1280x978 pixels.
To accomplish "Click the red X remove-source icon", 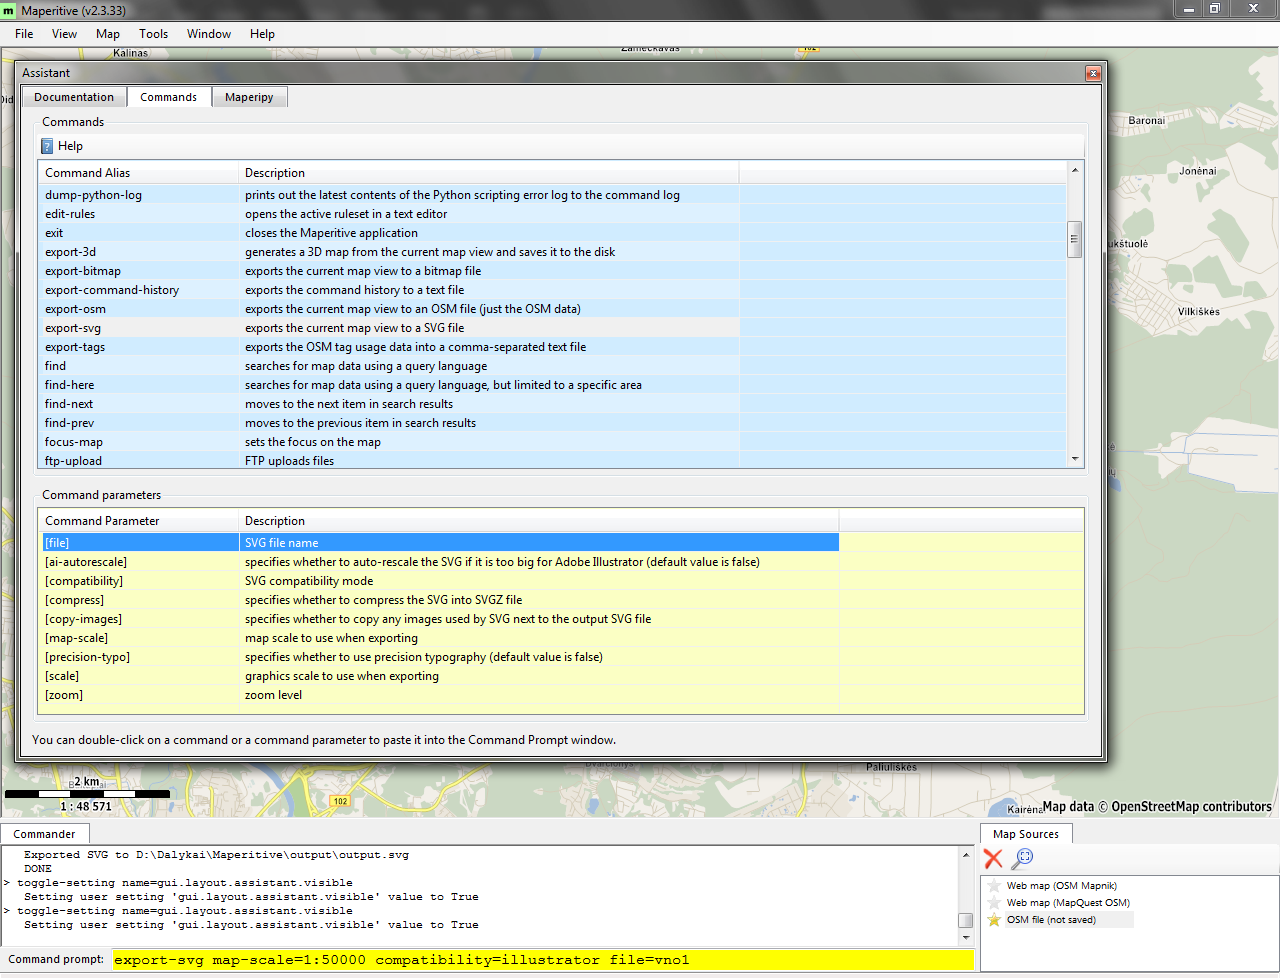I will 993,858.
